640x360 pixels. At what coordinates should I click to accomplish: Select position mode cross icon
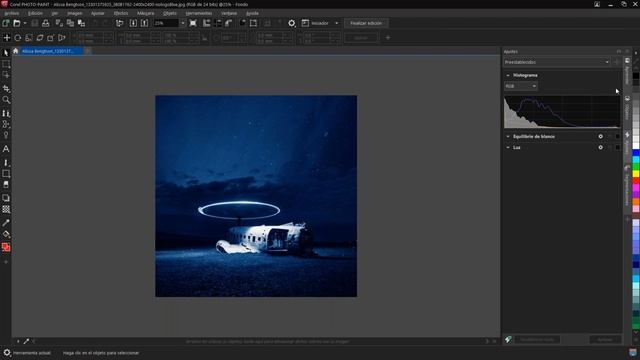[x=7, y=38]
